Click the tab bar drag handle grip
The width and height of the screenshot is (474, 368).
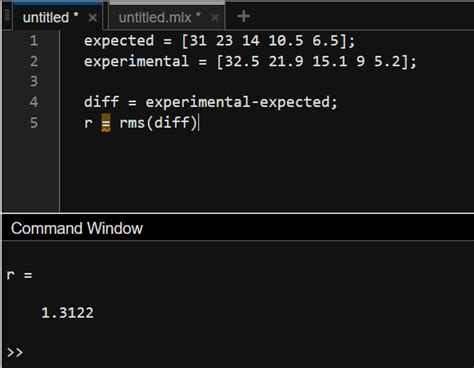tap(7, 16)
